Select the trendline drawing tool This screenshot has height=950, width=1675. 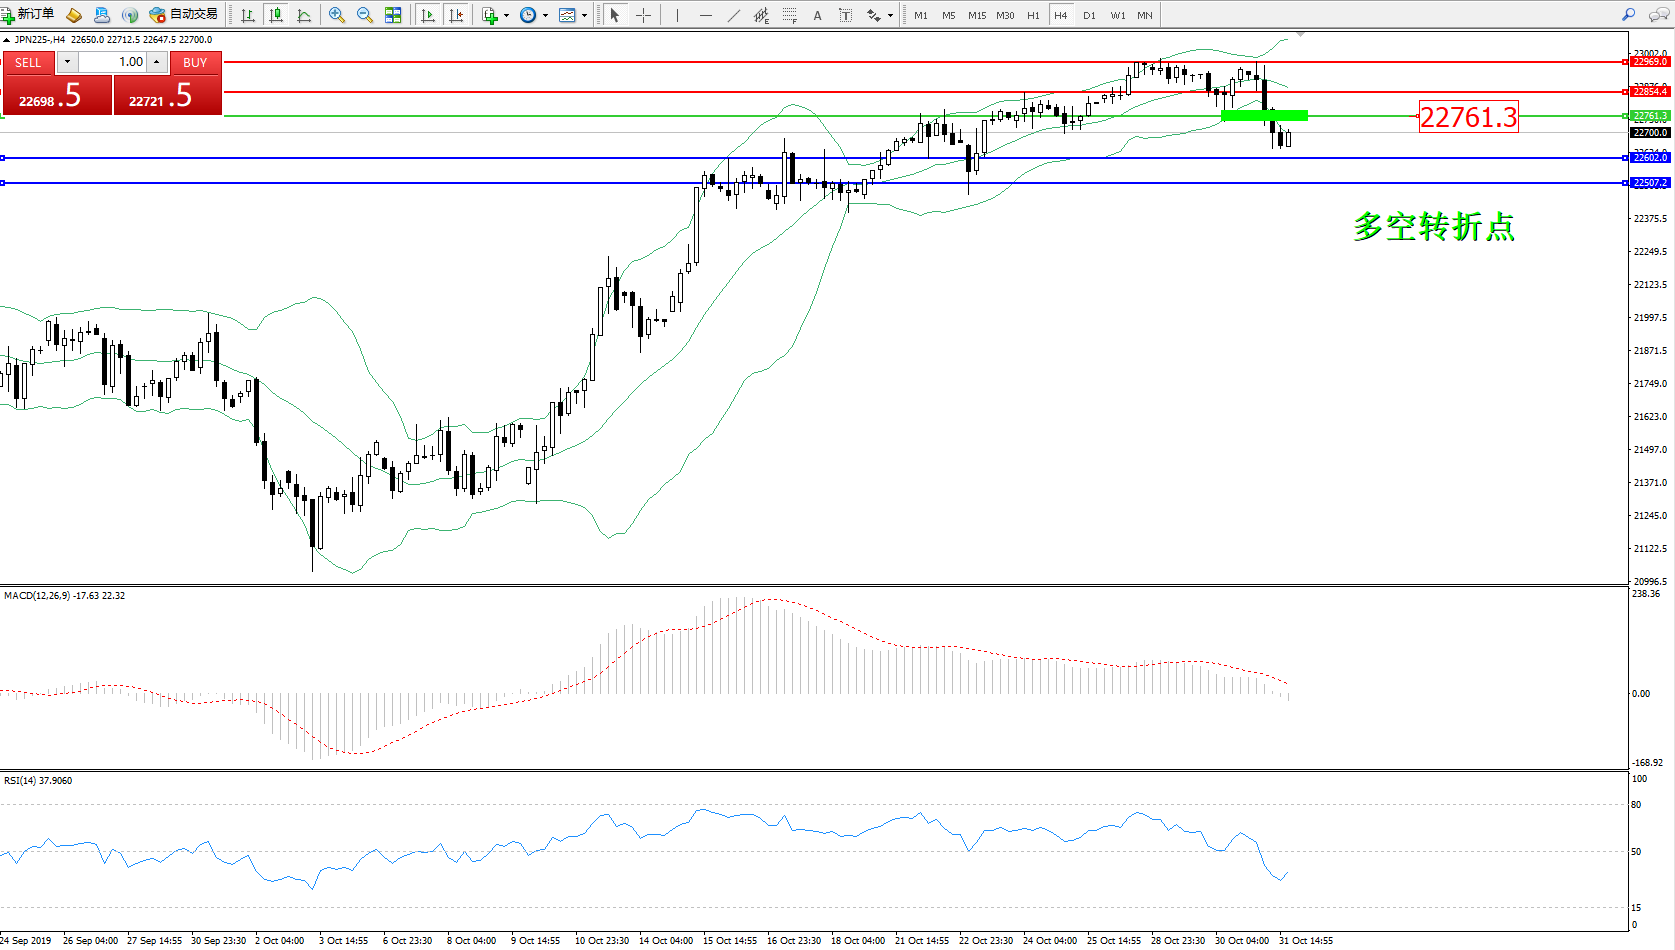[734, 15]
